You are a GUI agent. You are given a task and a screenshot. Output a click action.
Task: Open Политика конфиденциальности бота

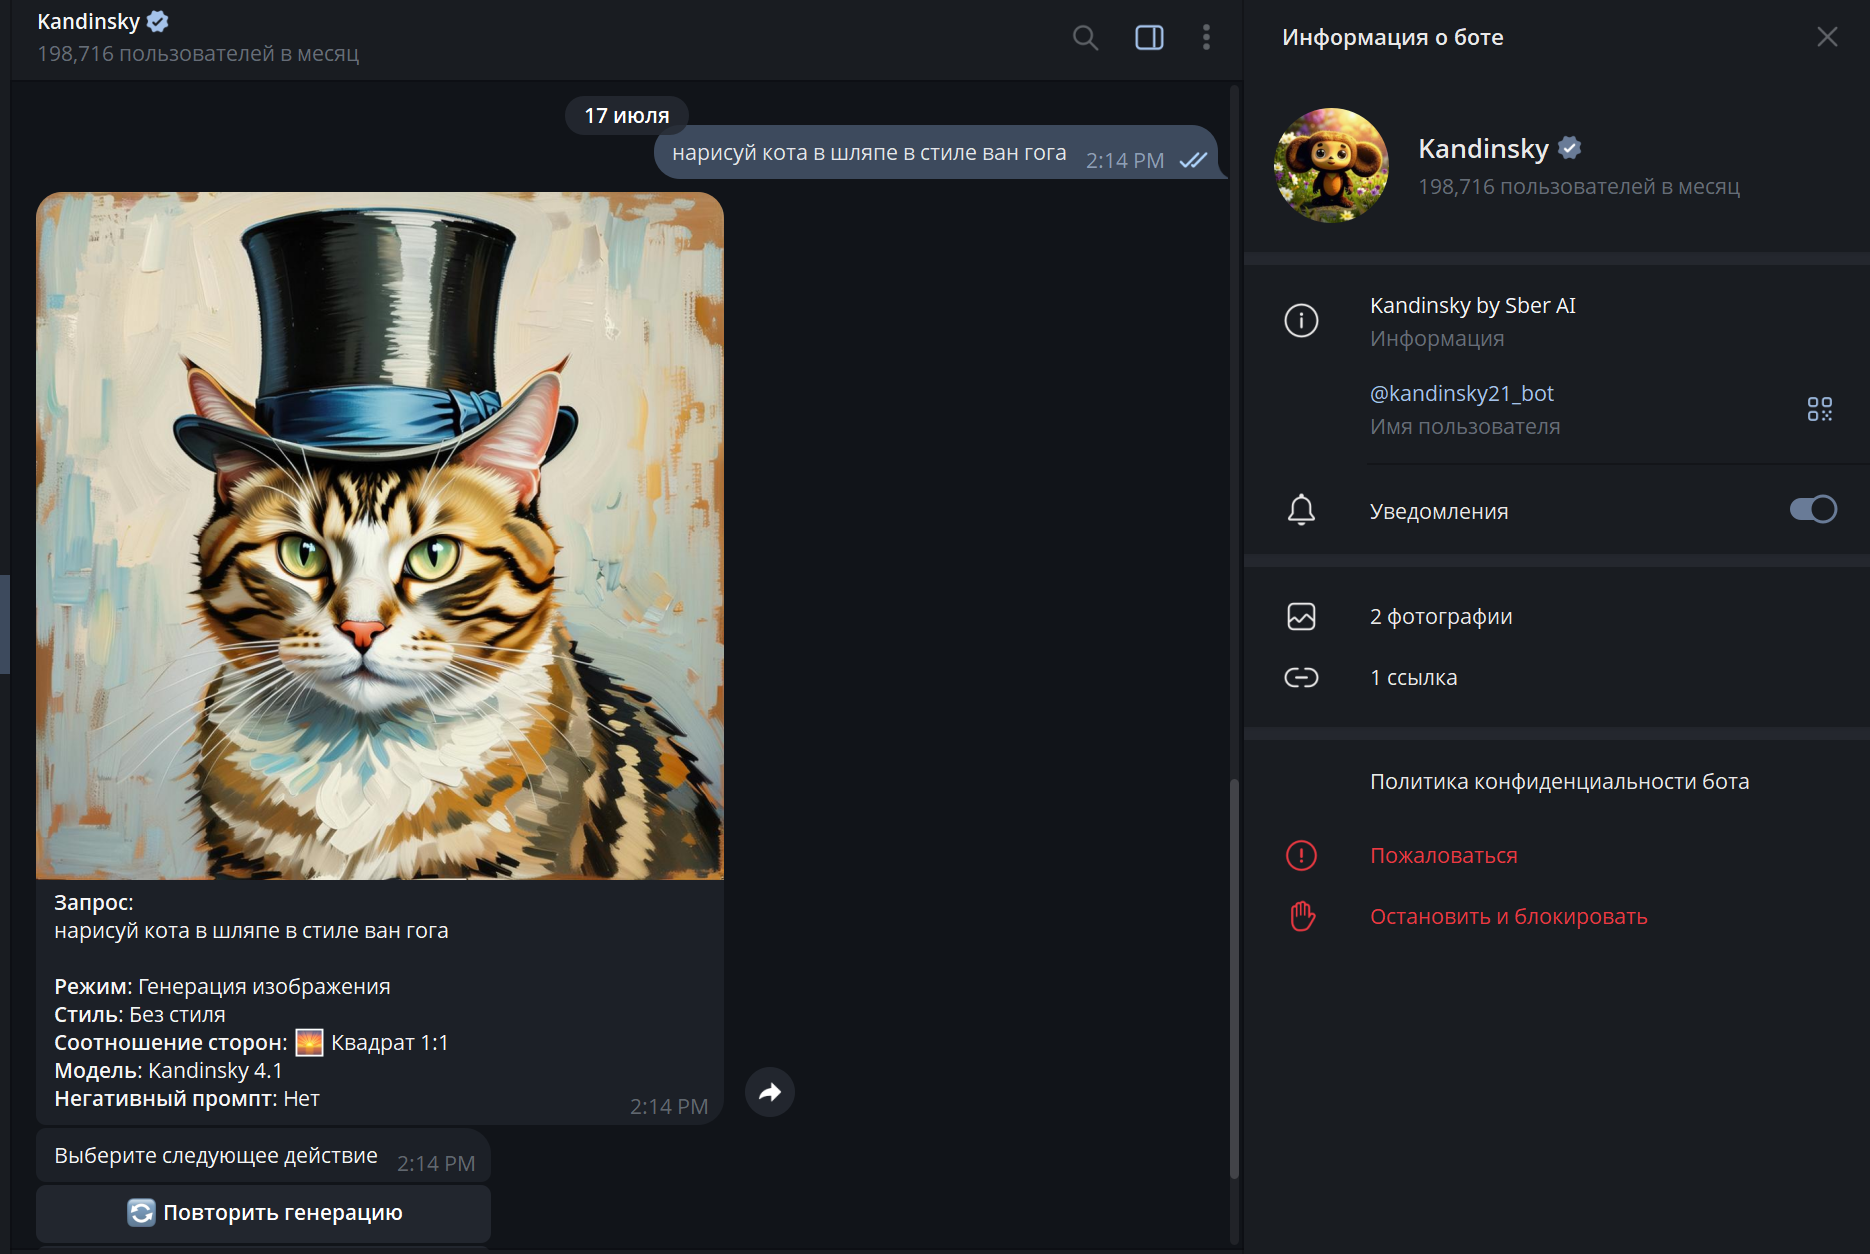(1559, 781)
